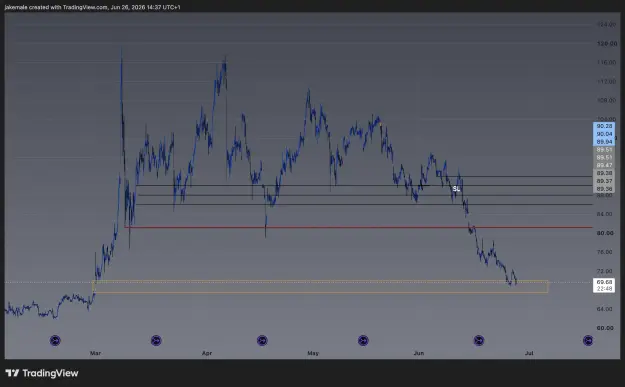
Task: Click the 89.38 price label
Action: (x=604, y=173)
